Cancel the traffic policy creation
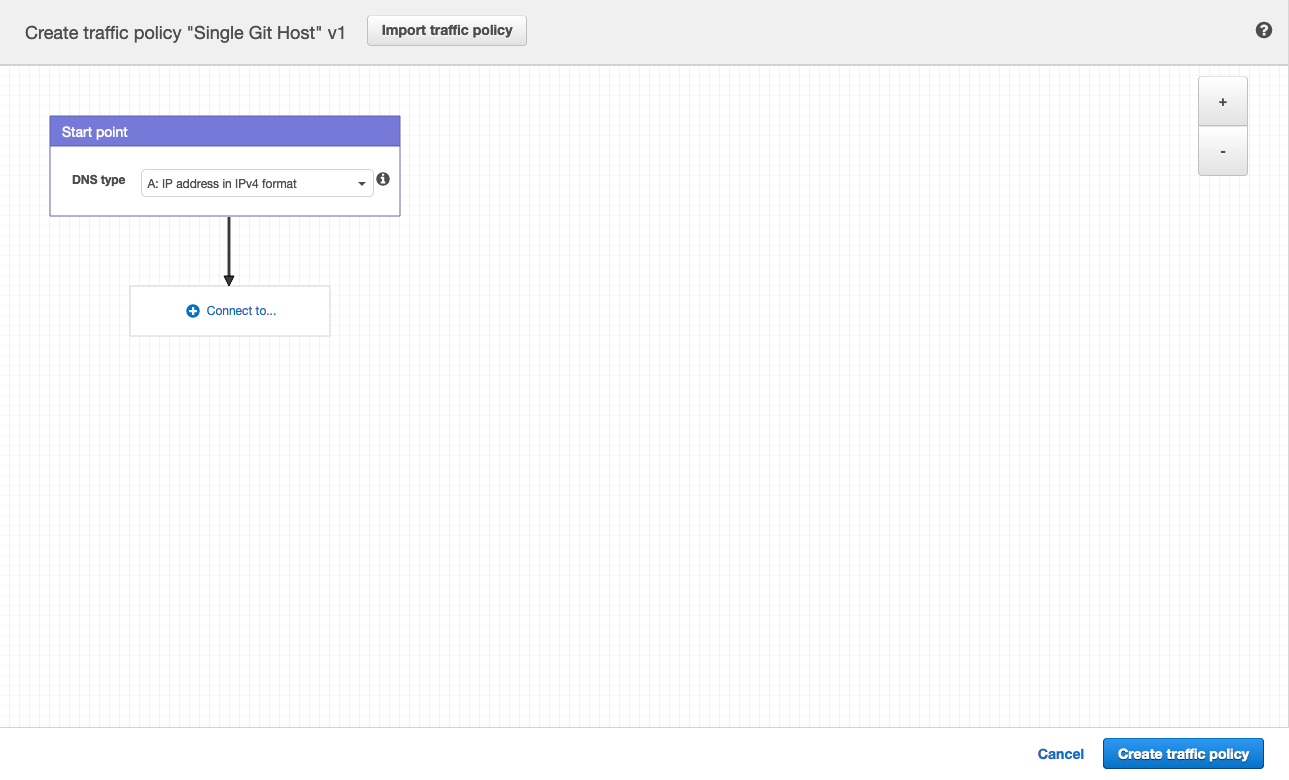Viewport: 1289px width, 780px height. 1060,753
